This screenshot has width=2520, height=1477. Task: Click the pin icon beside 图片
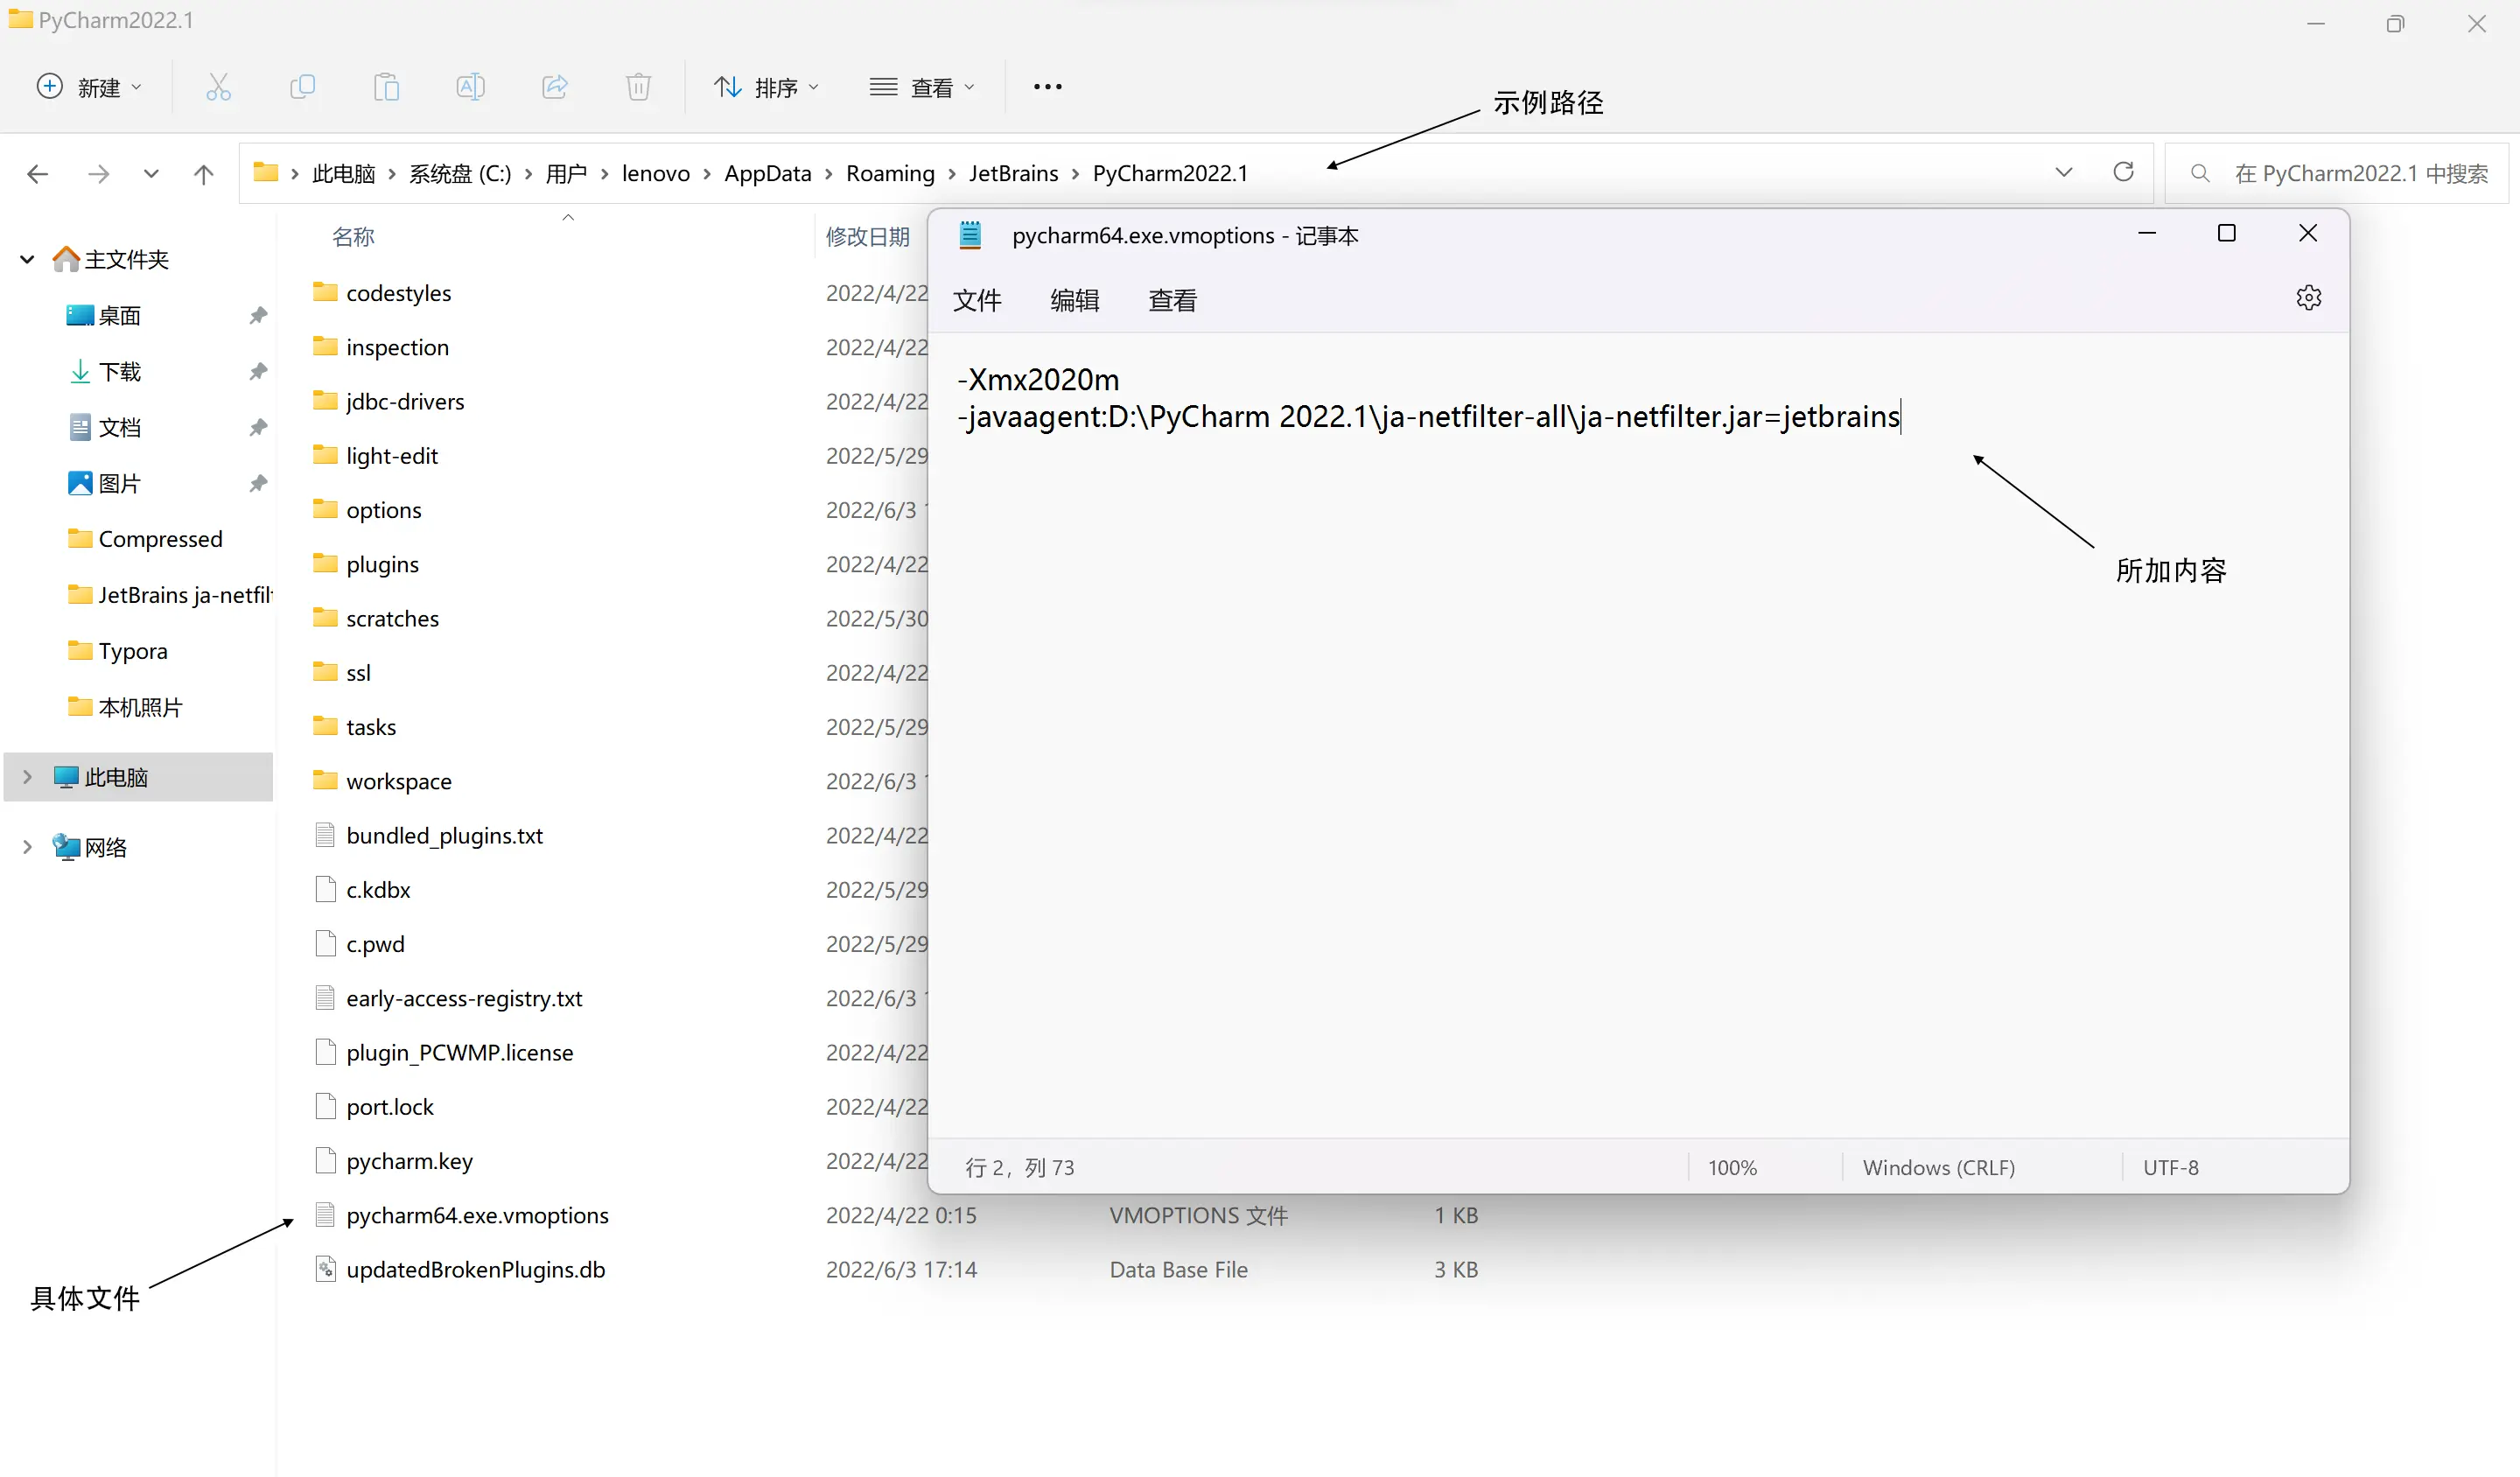[258, 483]
